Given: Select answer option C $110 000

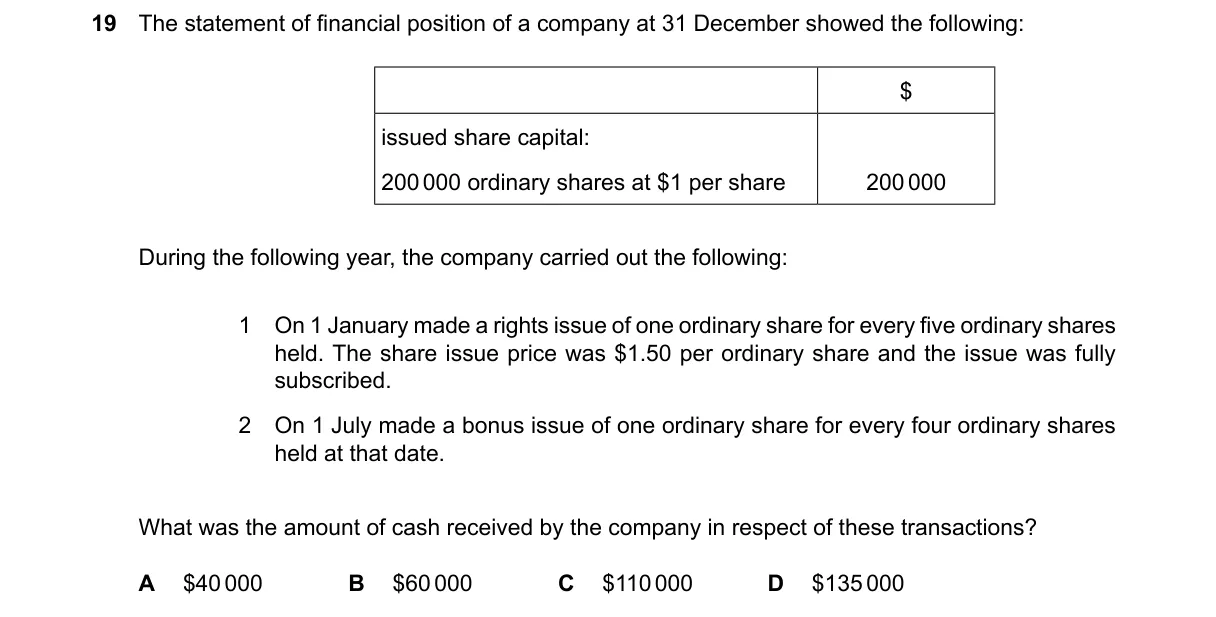Looking at the screenshot, I should (x=625, y=583).
